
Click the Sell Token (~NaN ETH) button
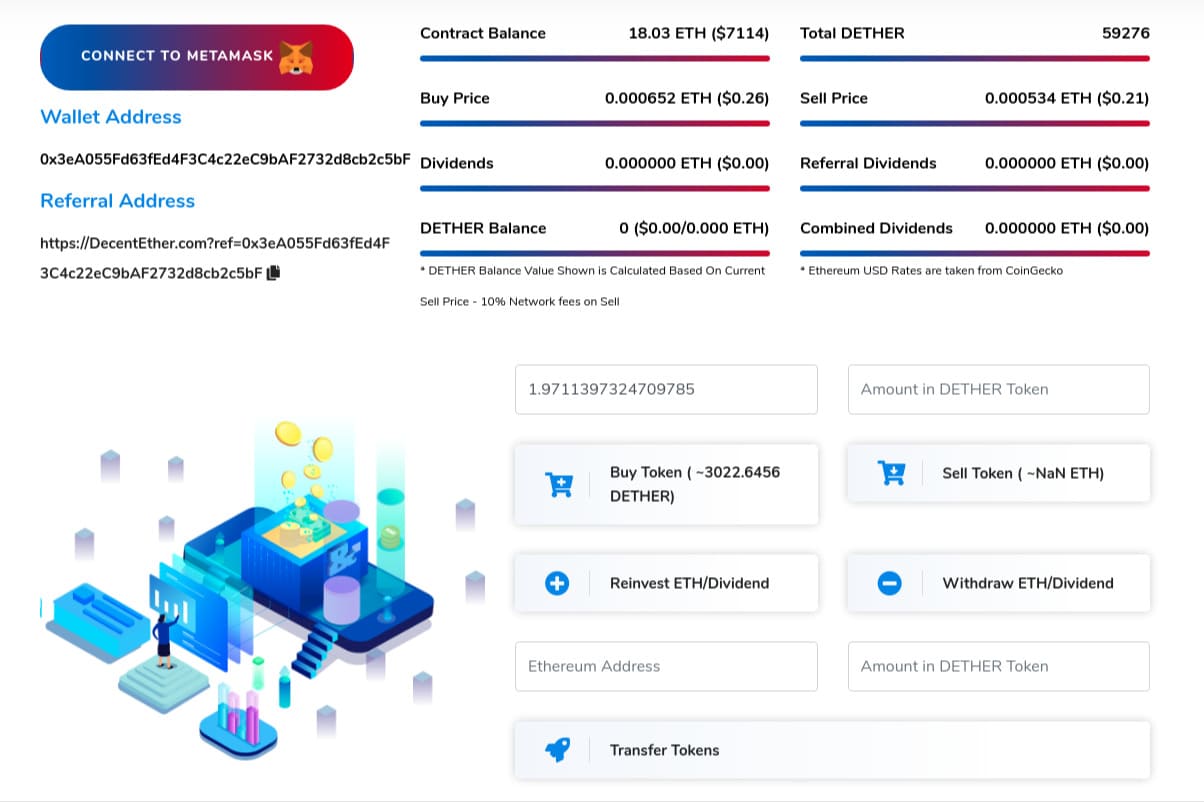[999, 473]
